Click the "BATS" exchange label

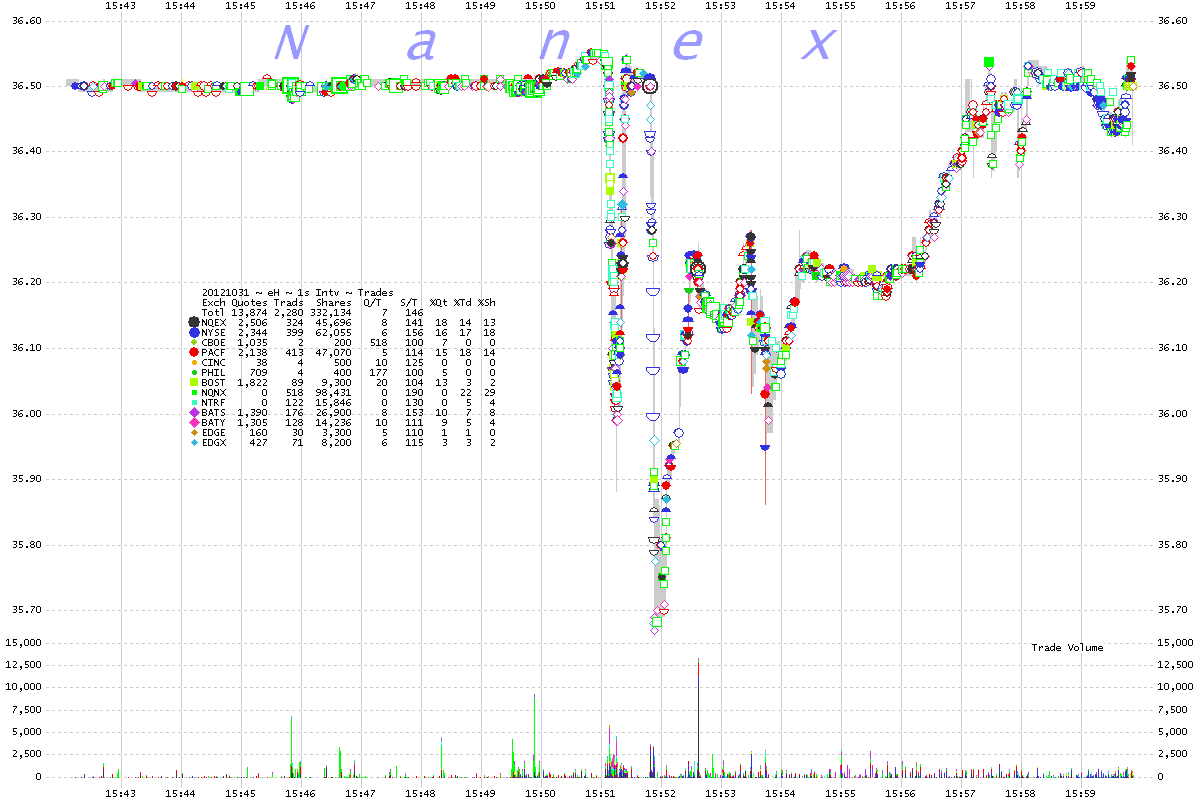coord(214,412)
